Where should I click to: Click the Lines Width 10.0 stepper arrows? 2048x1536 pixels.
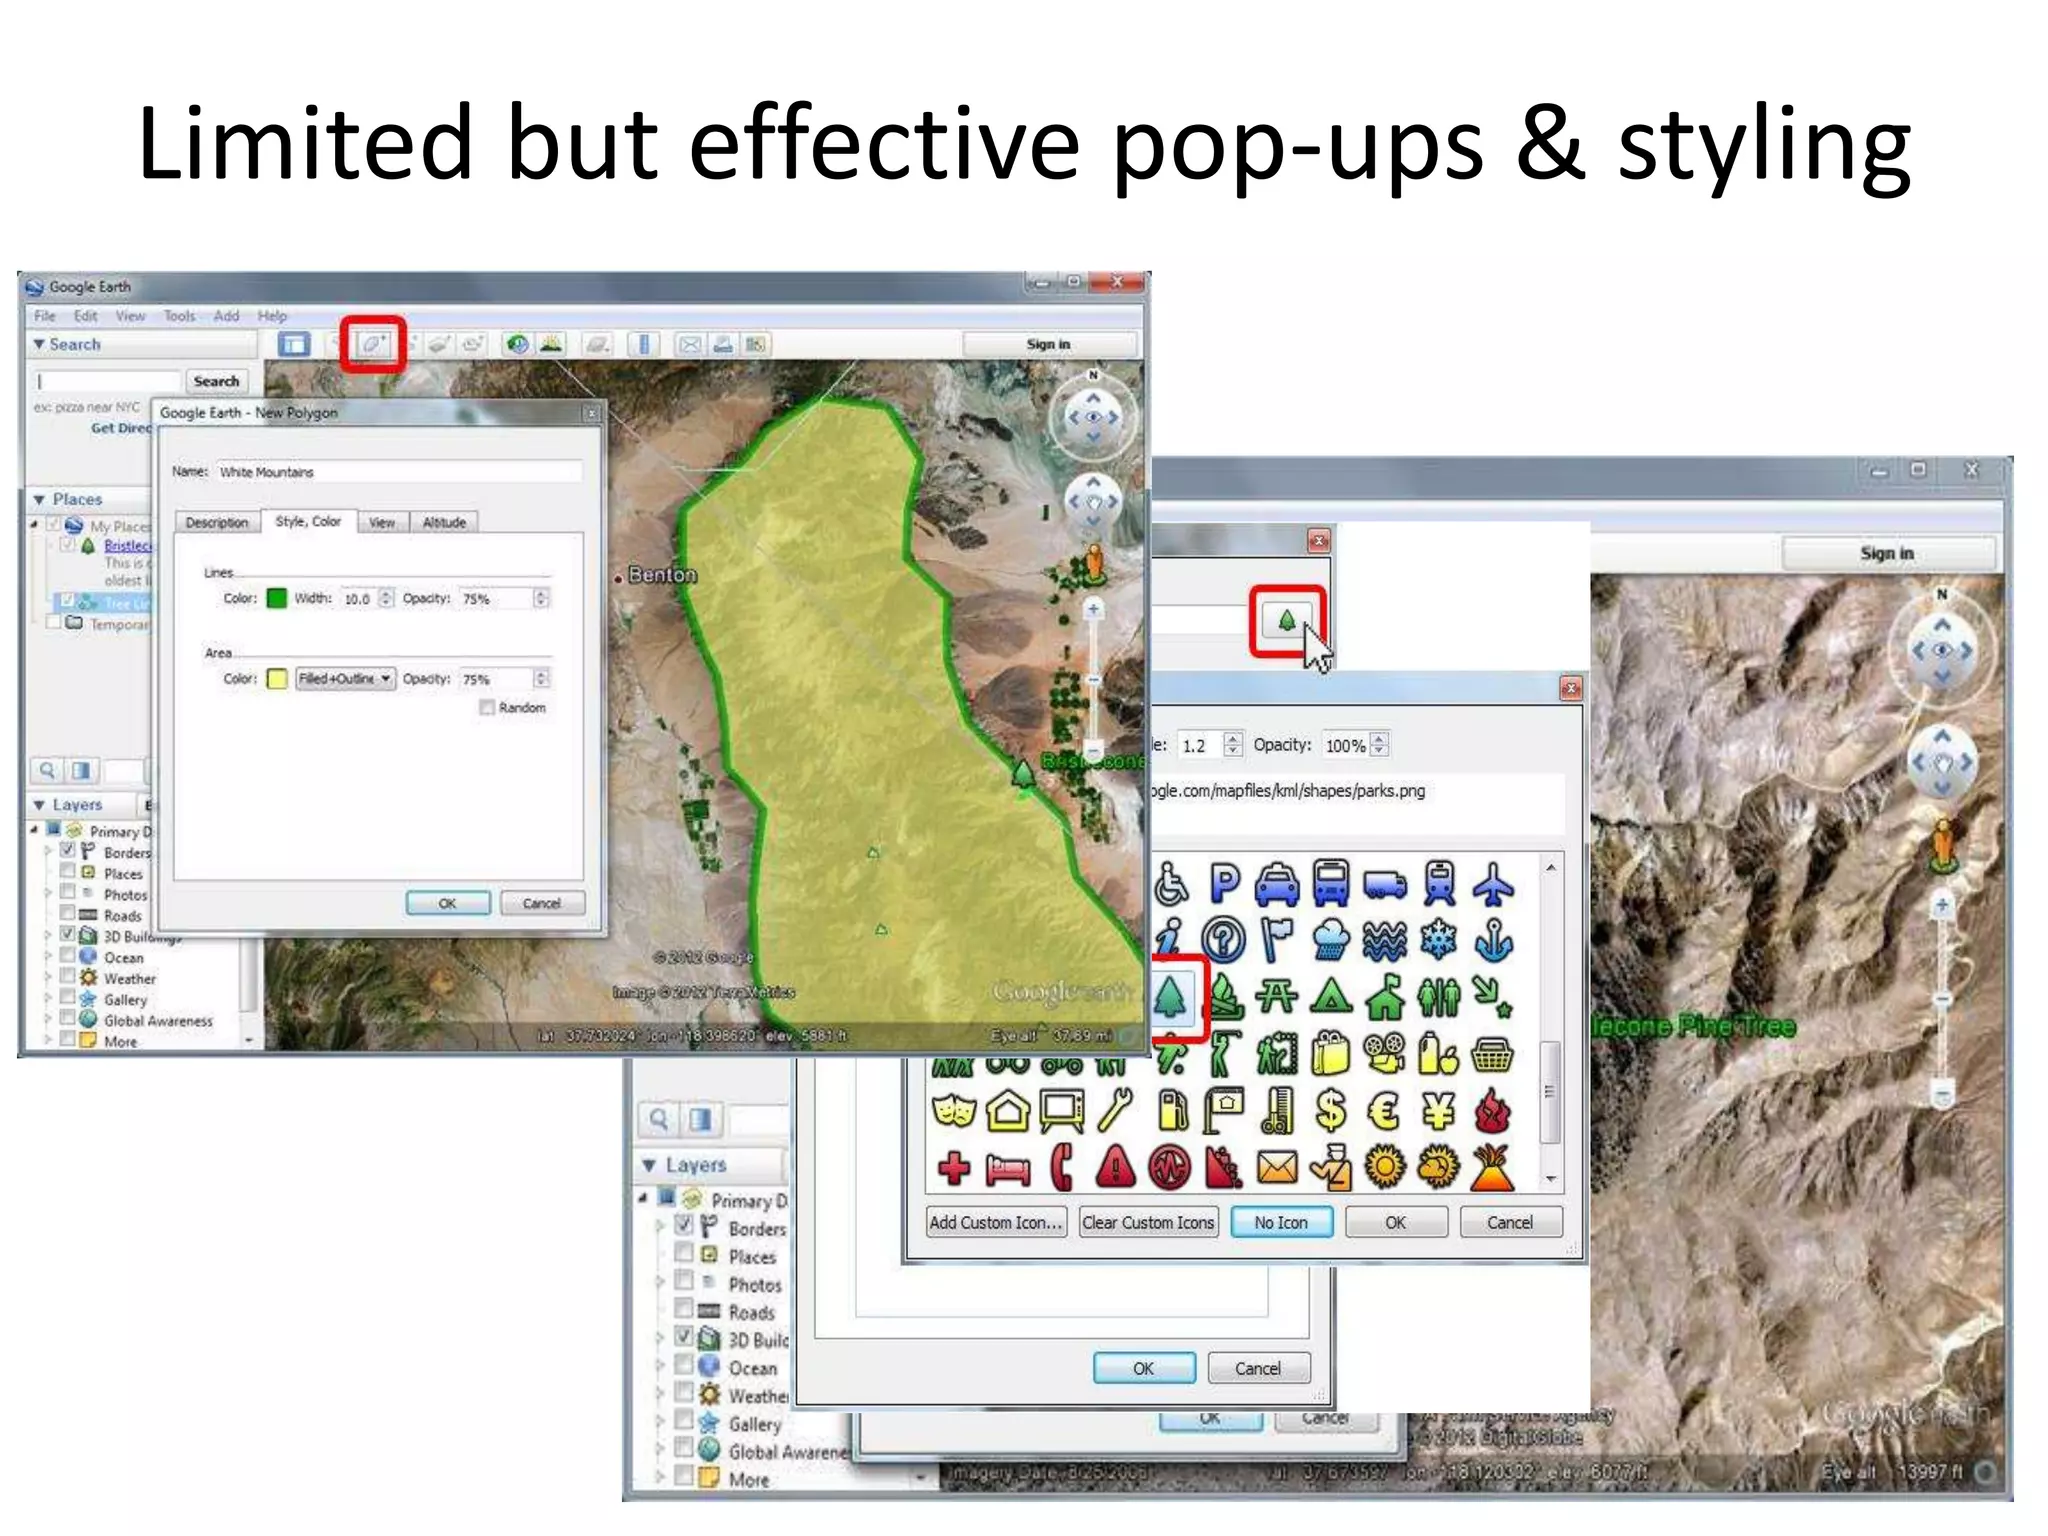pos(386,598)
